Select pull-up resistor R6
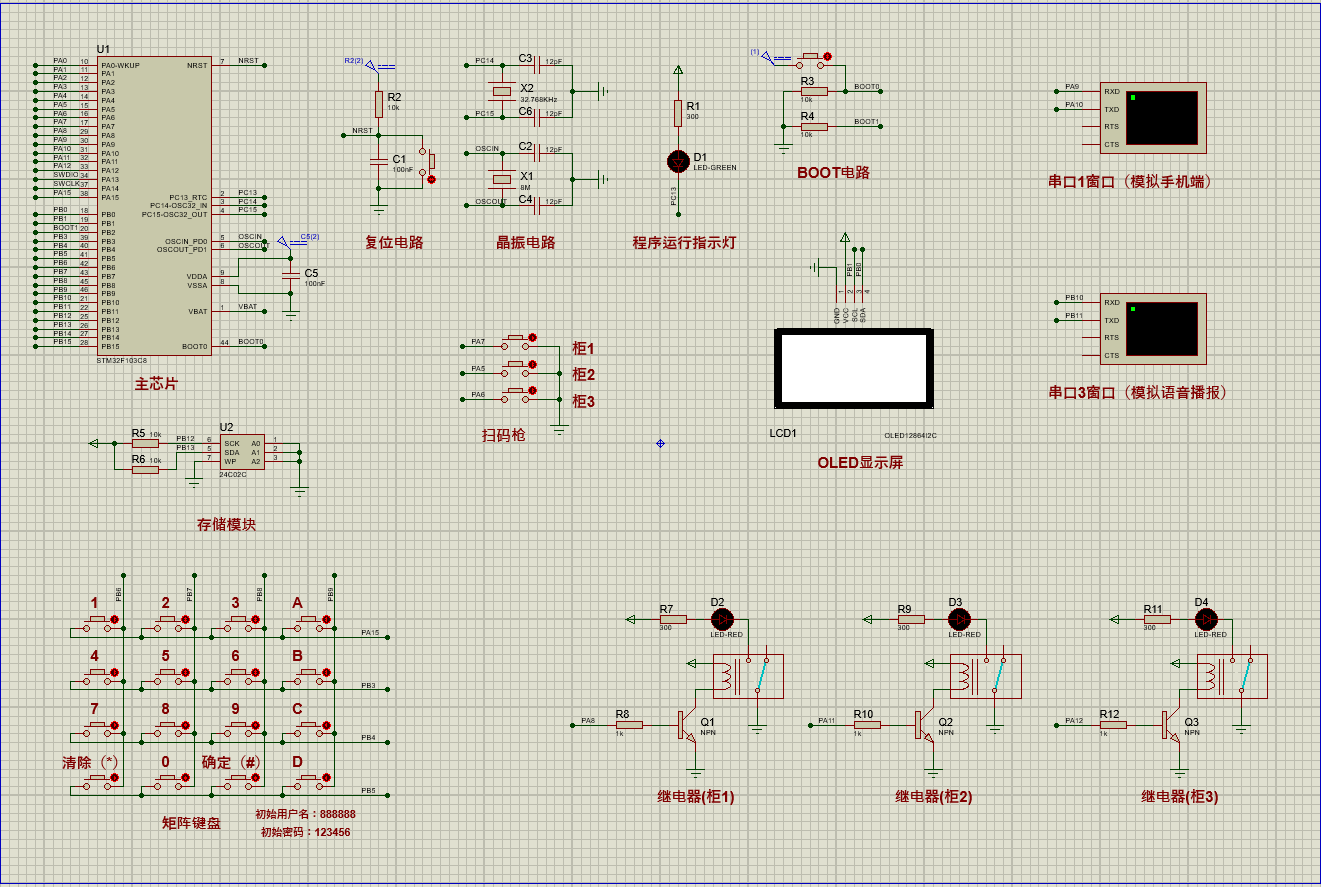 [x=146, y=469]
